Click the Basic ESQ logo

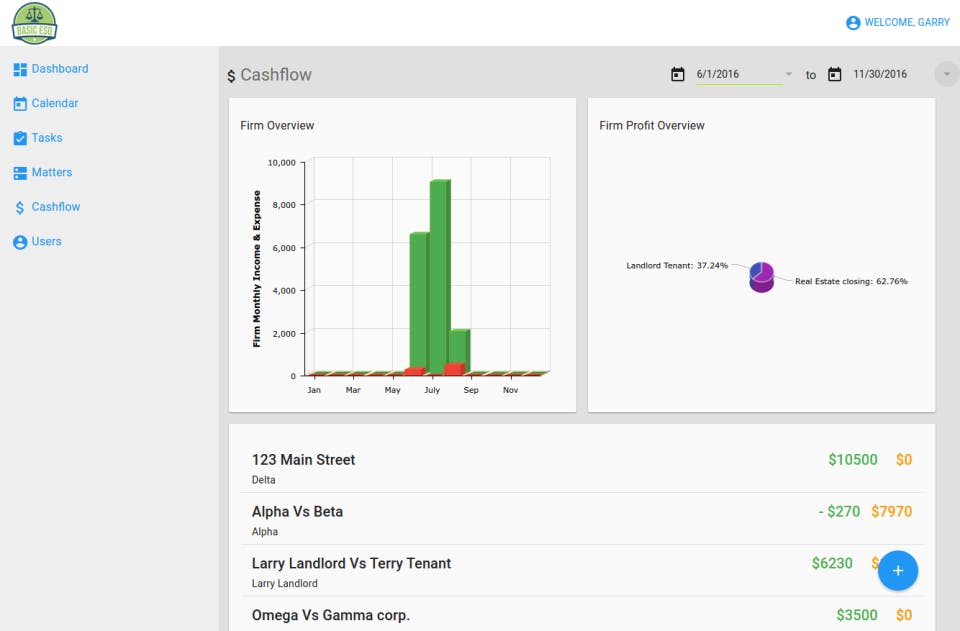coord(34,23)
